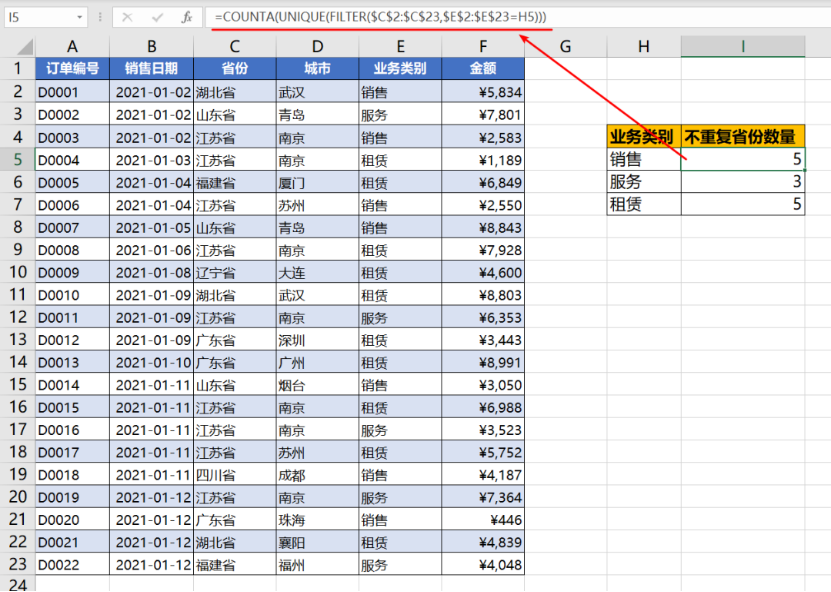Select the 不重复省份数量 header cell
The image size is (831, 592).
click(x=742, y=137)
